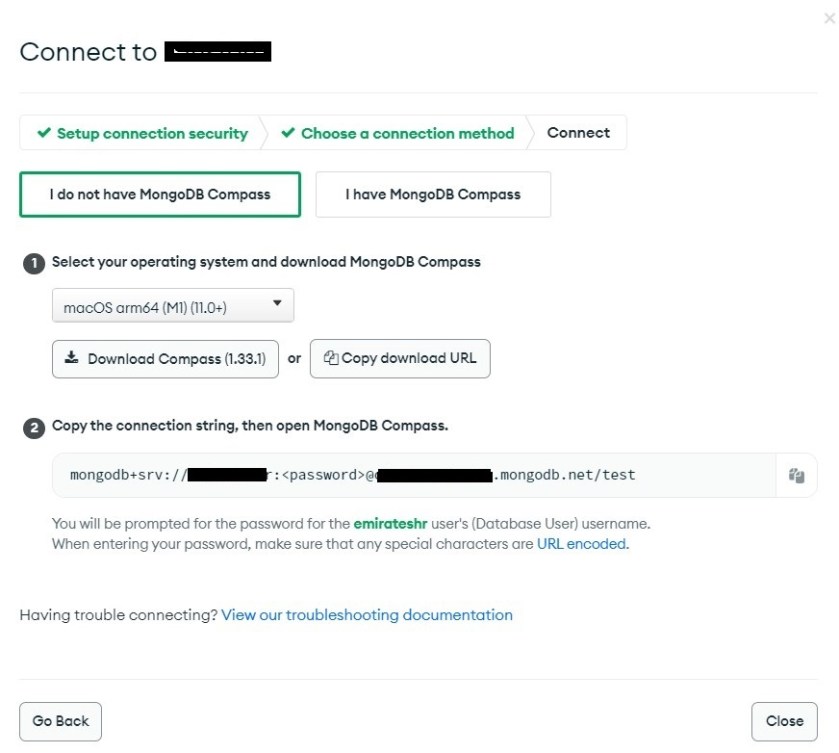Click the step 2 number badge
Screen dimensions: 839x753
(33, 428)
